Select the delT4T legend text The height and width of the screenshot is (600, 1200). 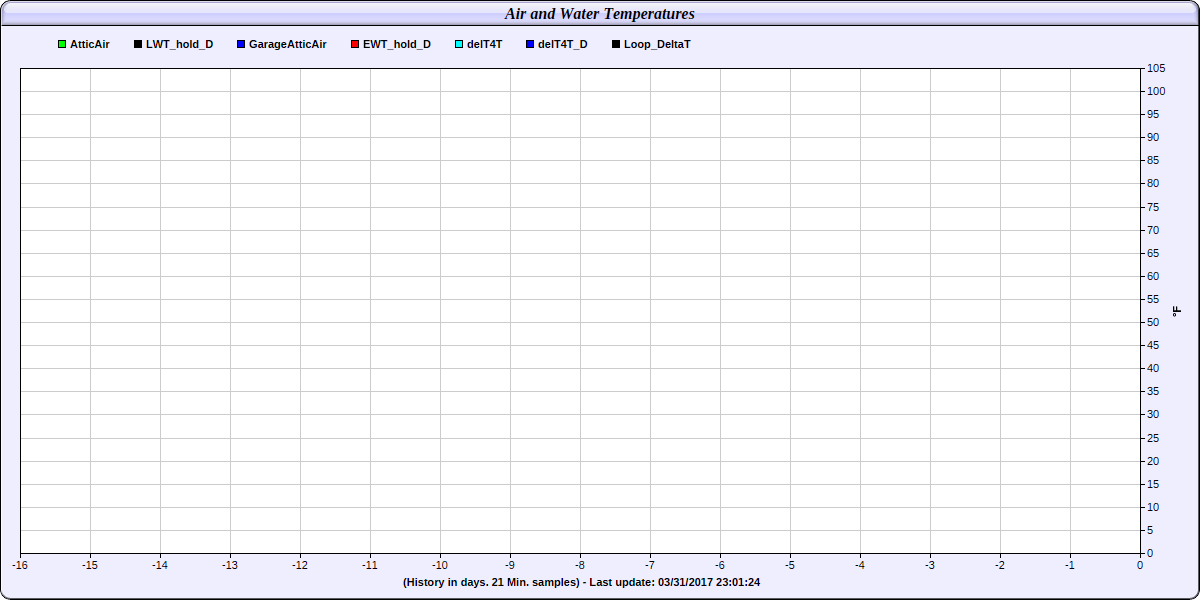pos(485,45)
